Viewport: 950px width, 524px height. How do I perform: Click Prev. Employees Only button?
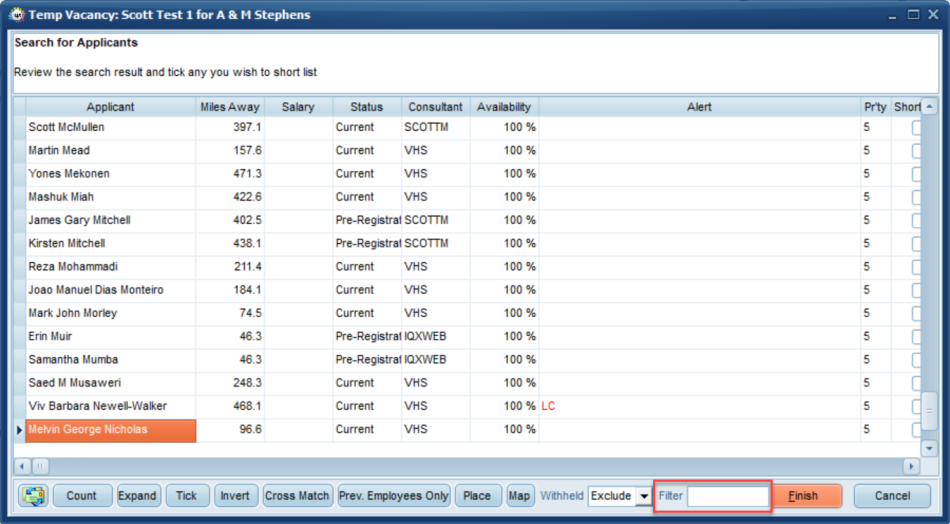point(394,496)
